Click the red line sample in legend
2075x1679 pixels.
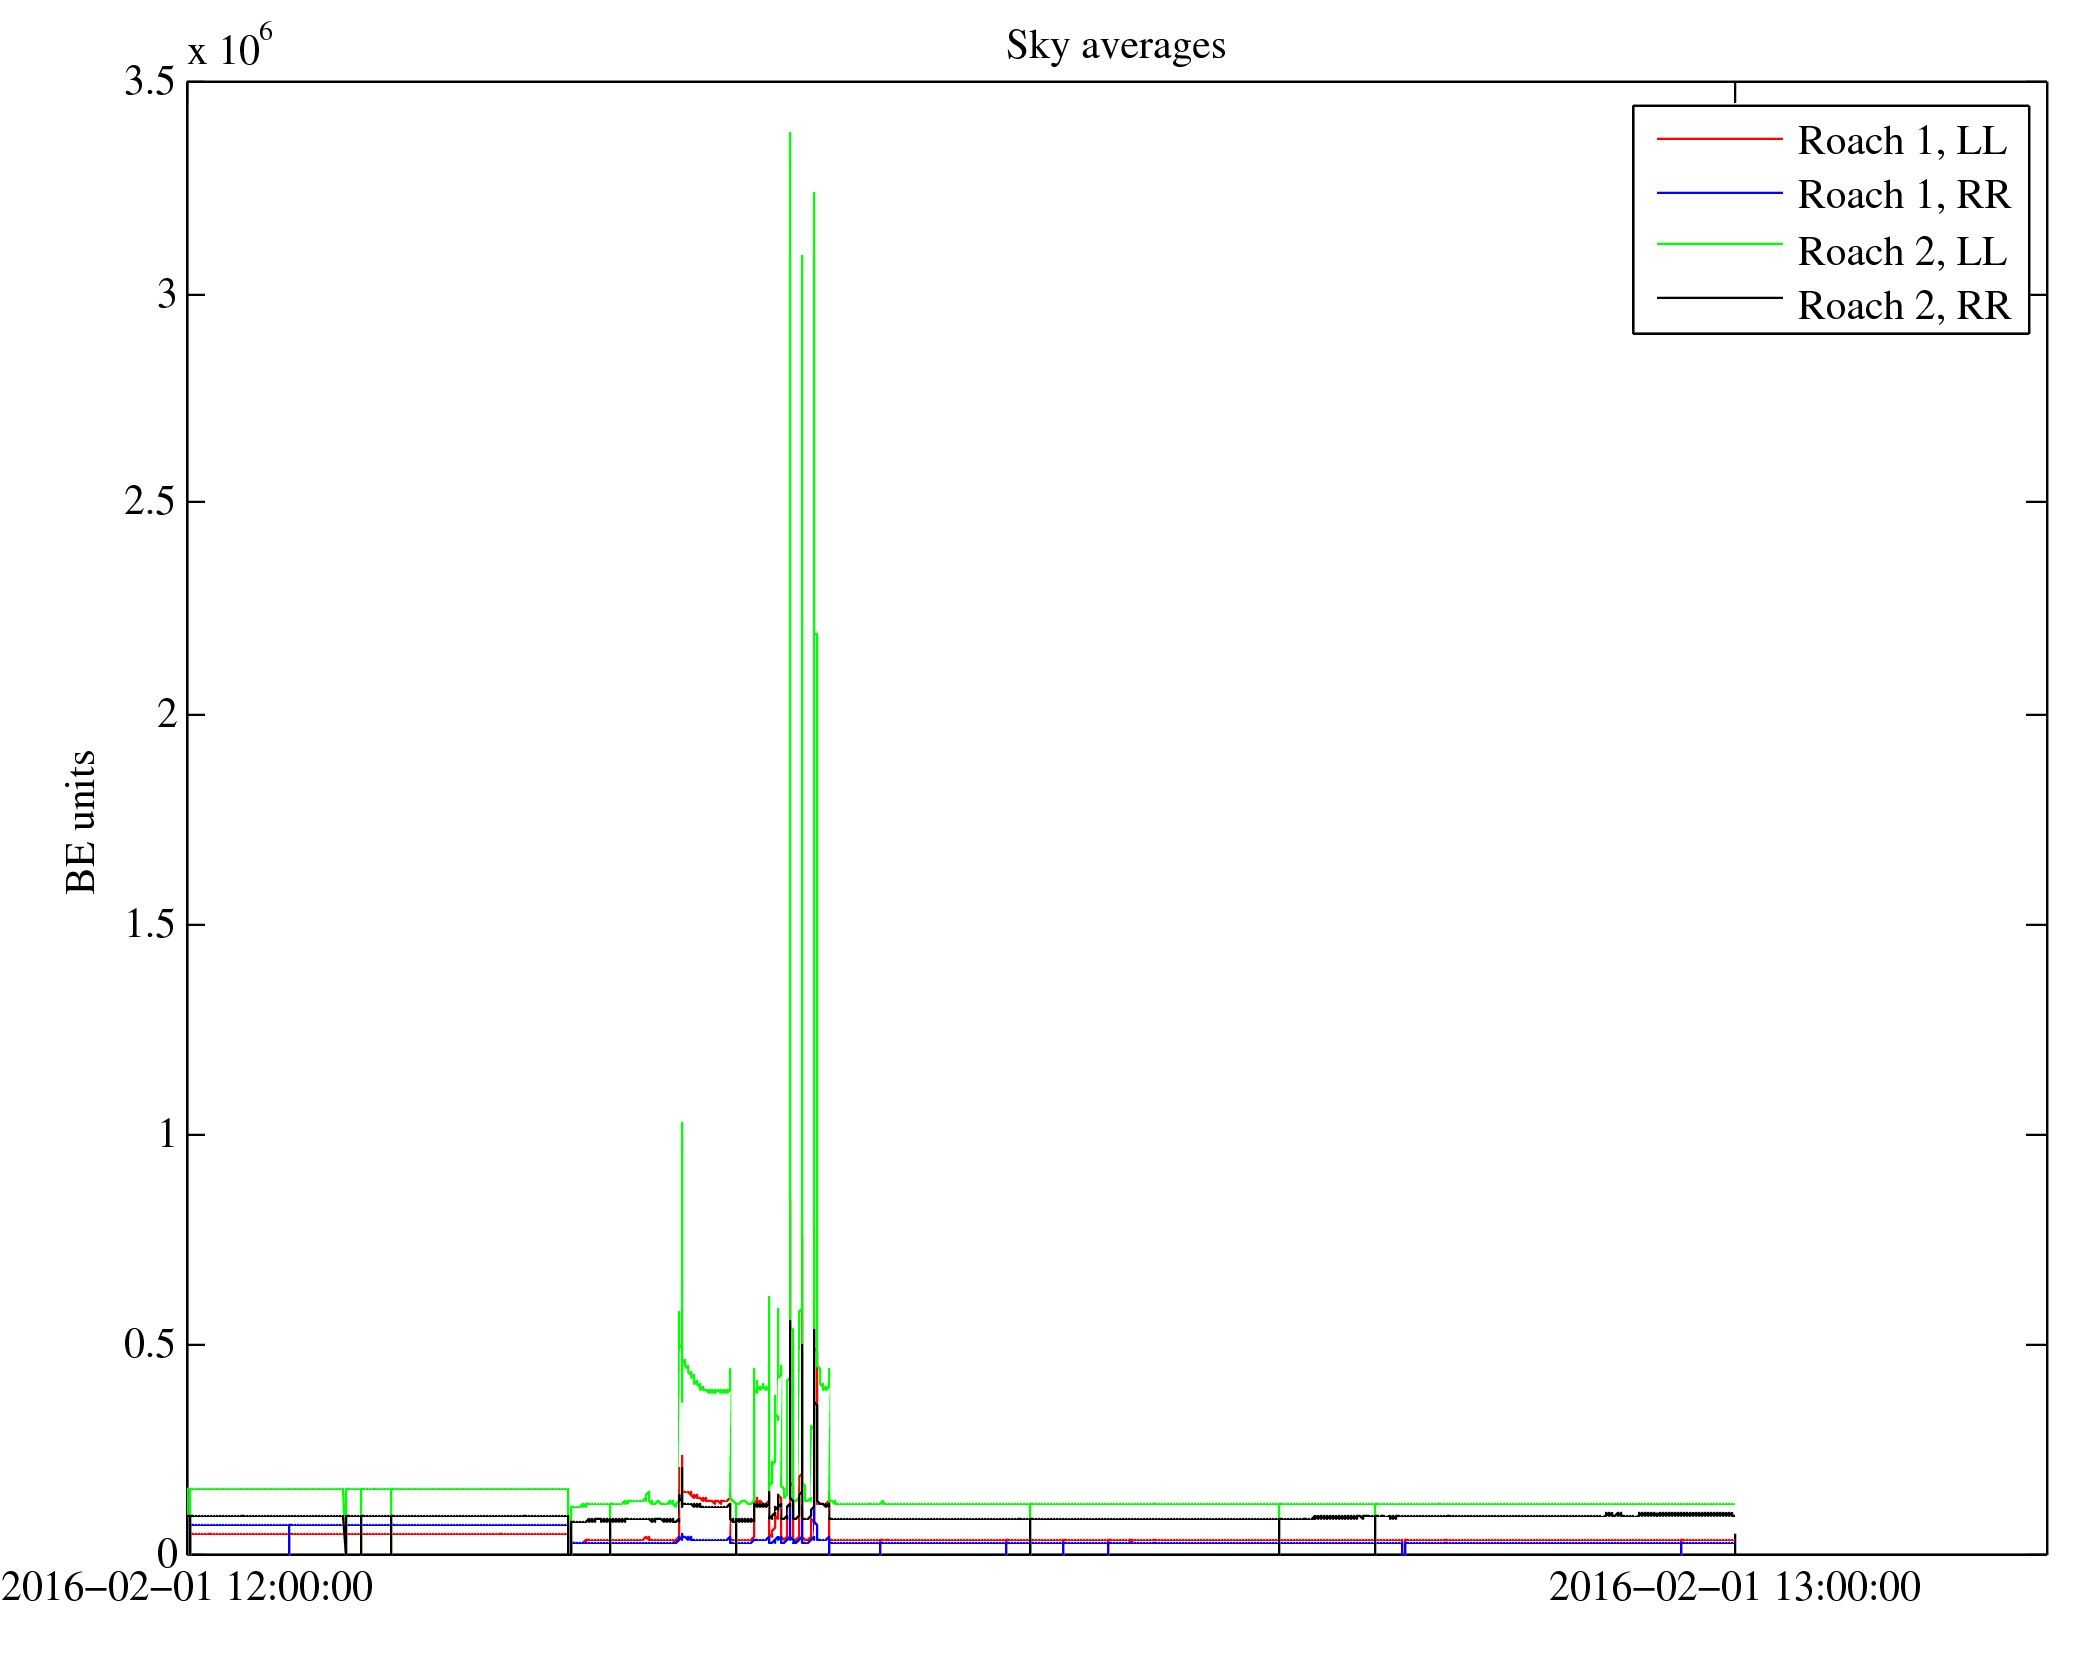point(1719,139)
